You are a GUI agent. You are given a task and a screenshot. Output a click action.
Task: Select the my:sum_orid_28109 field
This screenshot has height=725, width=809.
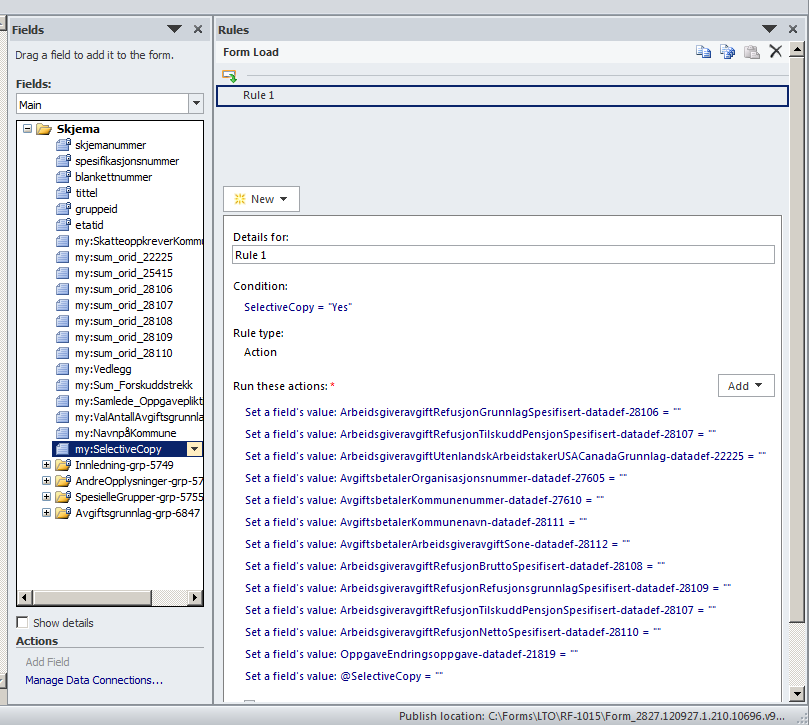click(x=124, y=337)
